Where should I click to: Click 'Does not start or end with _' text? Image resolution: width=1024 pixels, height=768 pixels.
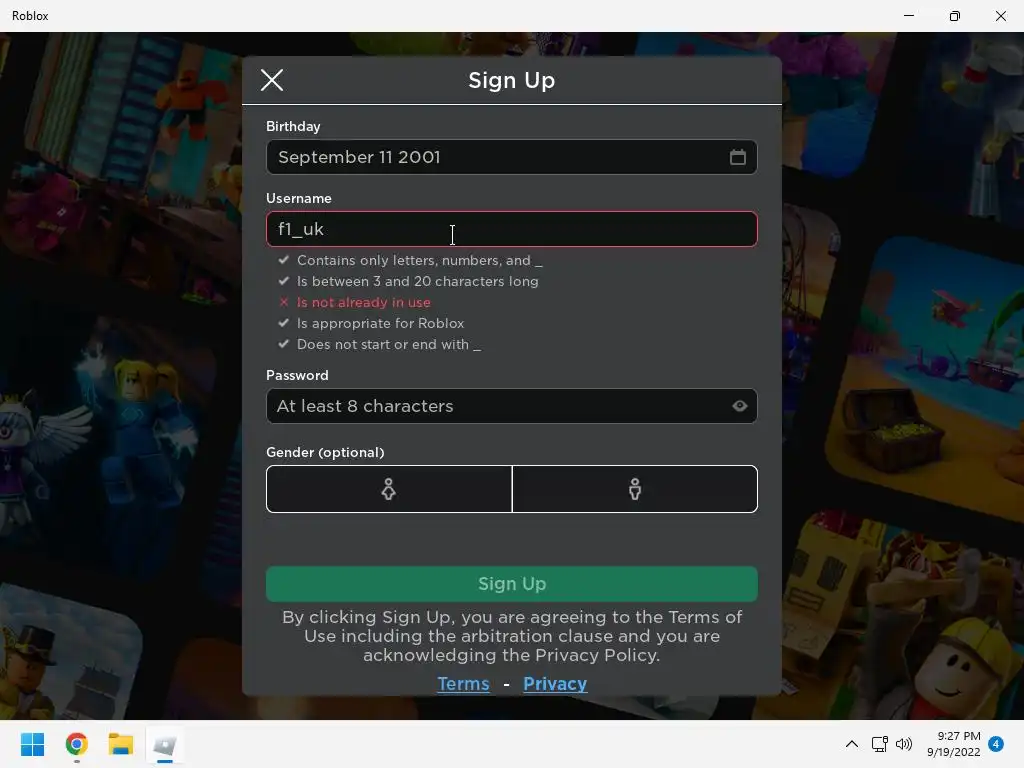pos(389,344)
